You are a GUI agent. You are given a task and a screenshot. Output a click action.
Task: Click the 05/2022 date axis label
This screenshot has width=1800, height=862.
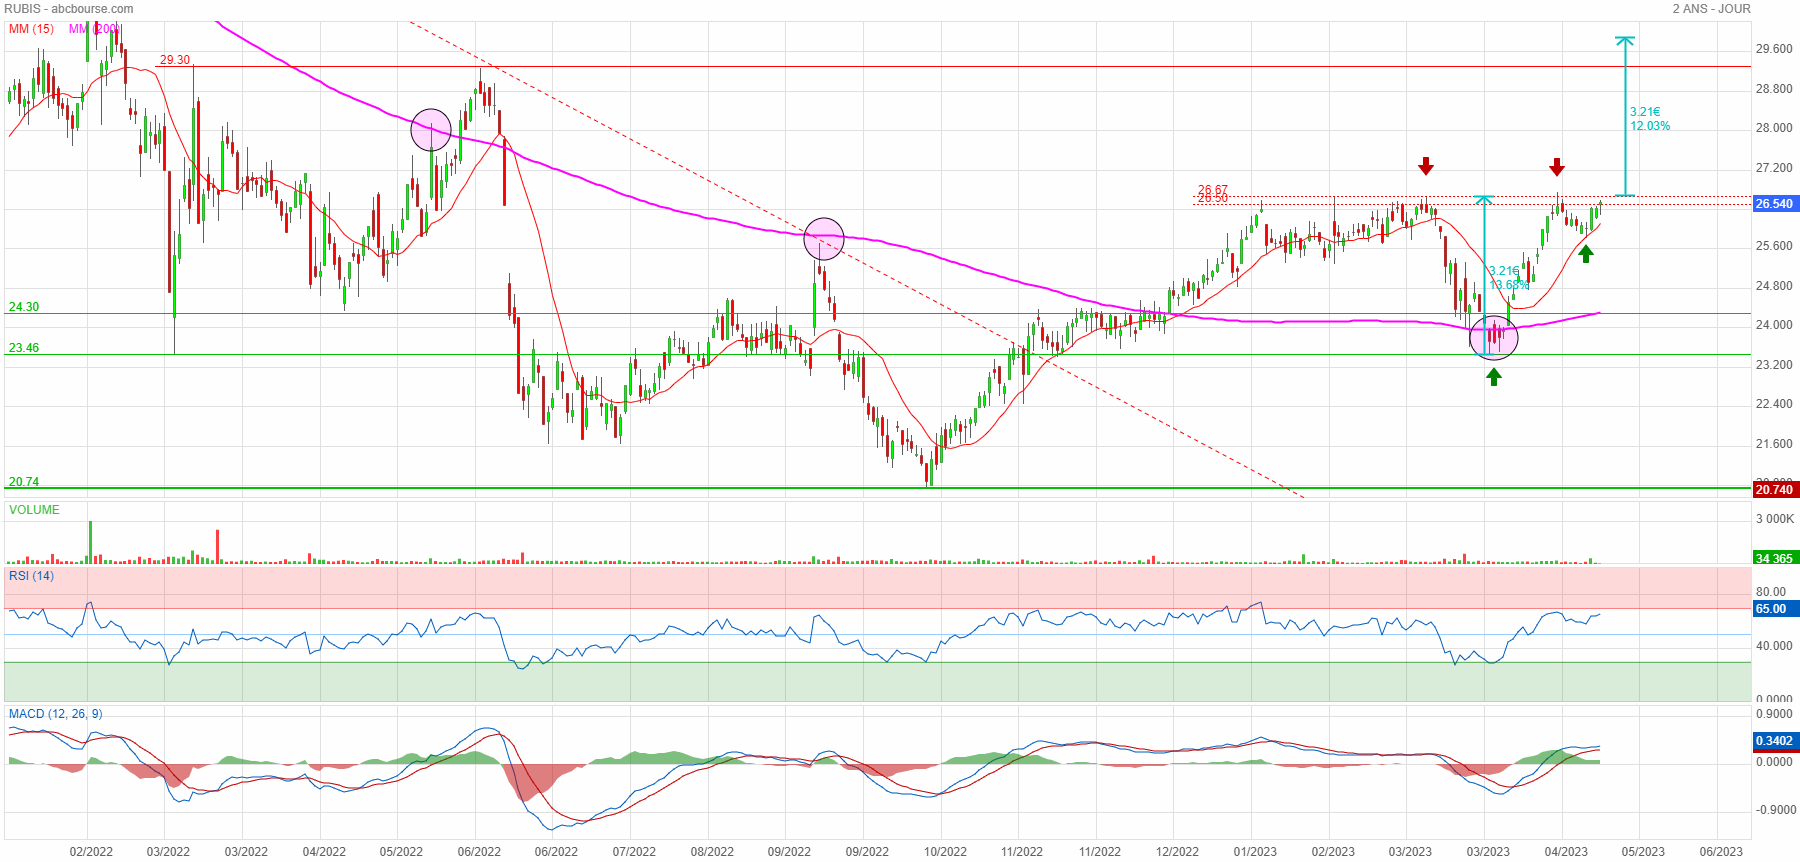(x=401, y=852)
